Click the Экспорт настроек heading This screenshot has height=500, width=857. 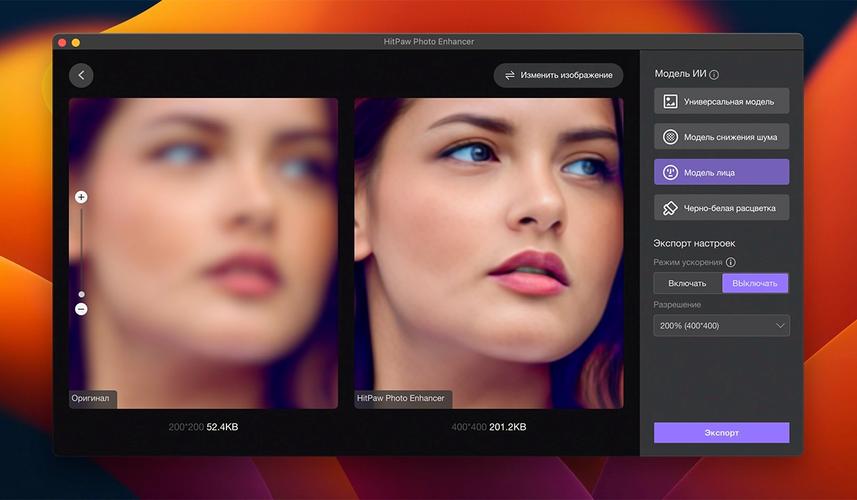tap(694, 243)
